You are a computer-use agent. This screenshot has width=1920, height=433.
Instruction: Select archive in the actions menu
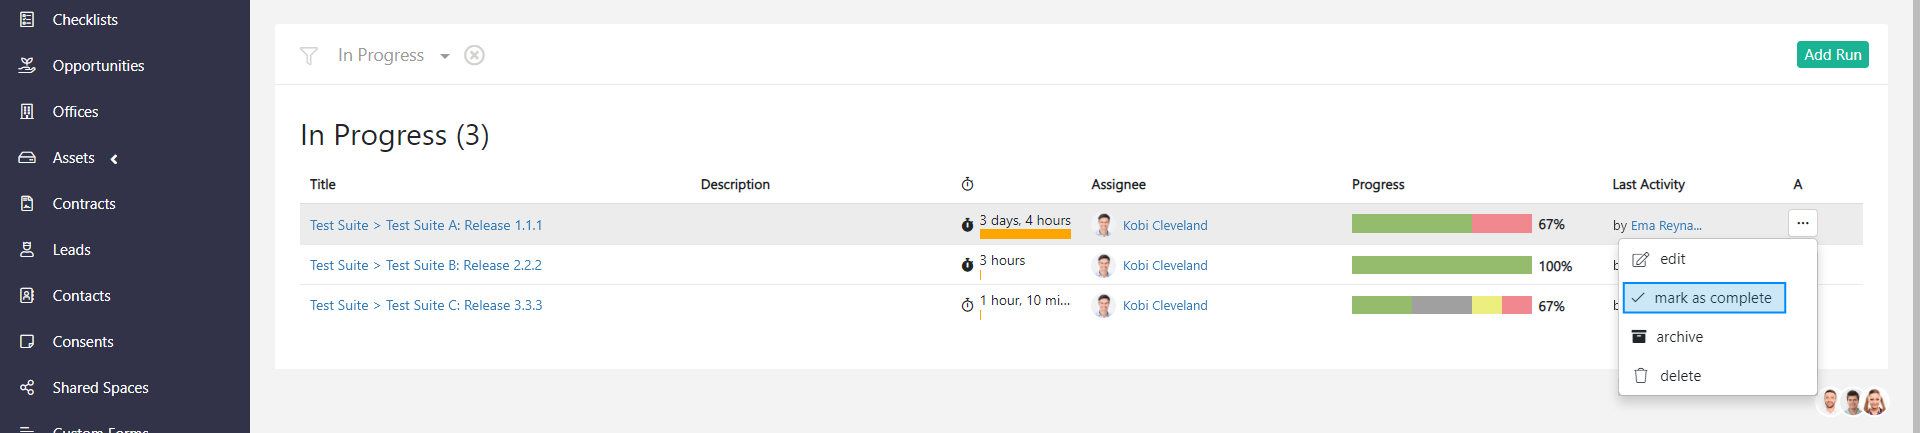(x=1679, y=337)
